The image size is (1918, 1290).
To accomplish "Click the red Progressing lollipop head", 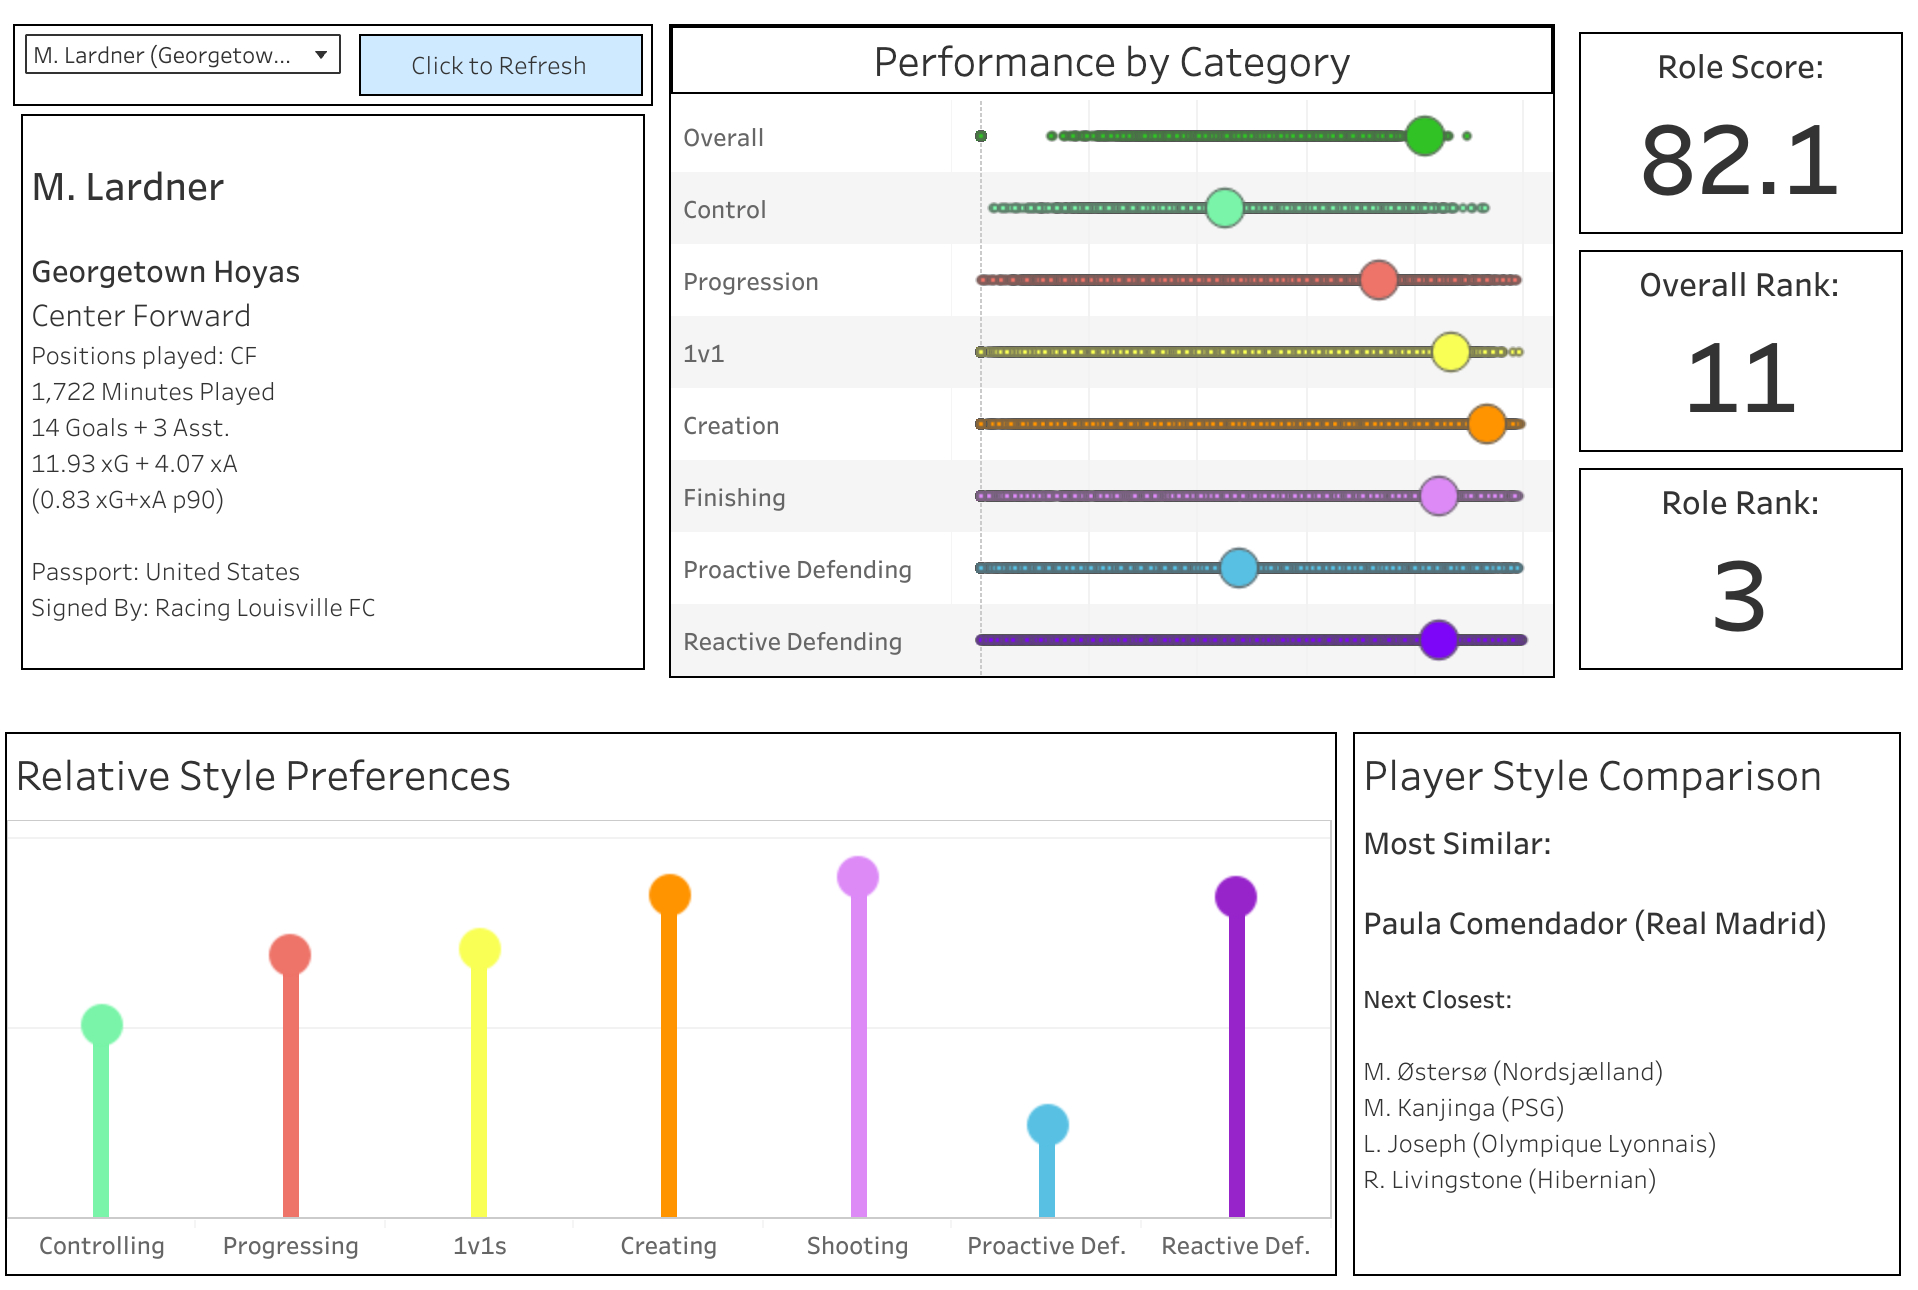I will [x=290, y=955].
